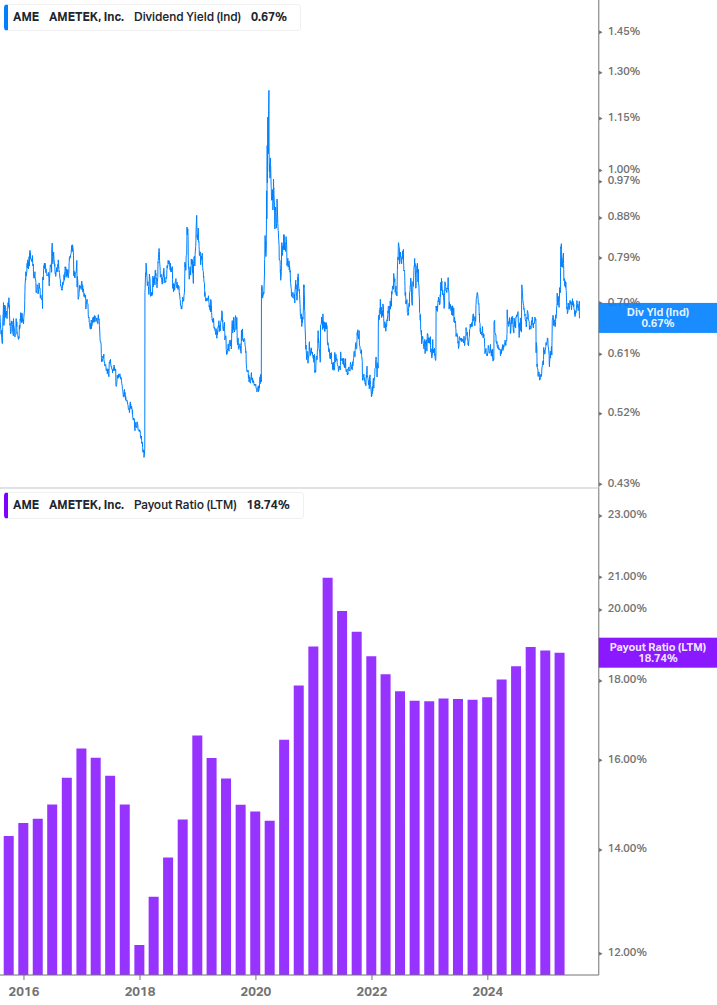Click the 0.88% dividend yield axis label
This screenshot has height=1005, width=717.
(x=623, y=216)
